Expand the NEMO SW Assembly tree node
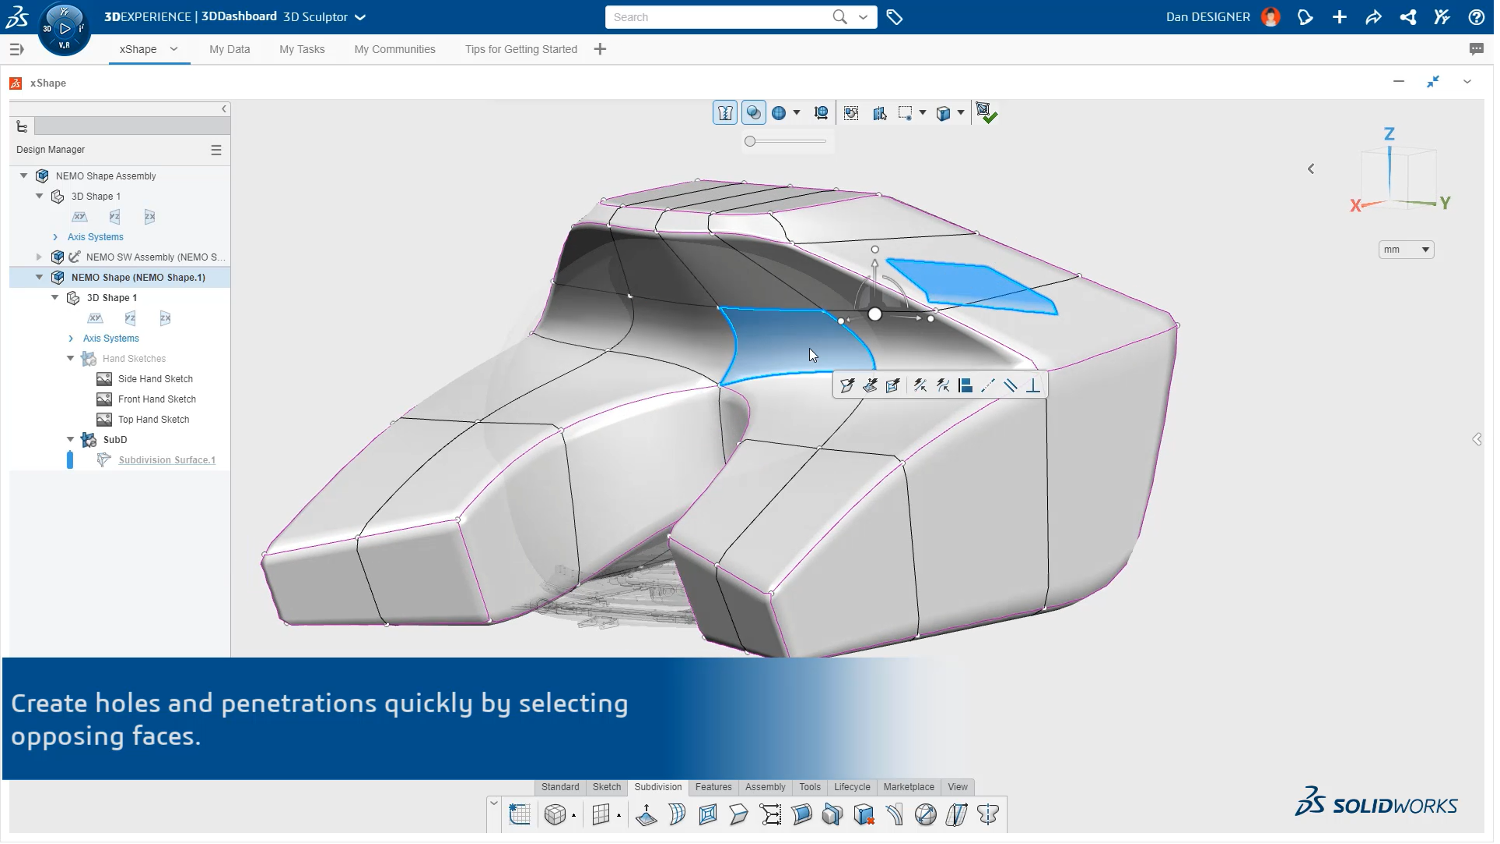 [39, 258]
